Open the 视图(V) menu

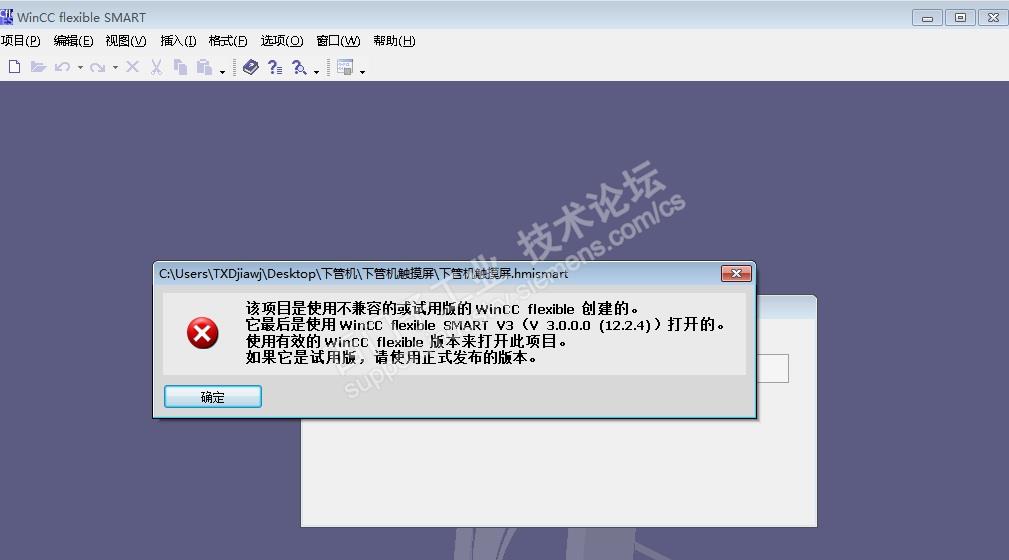point(126,41)
